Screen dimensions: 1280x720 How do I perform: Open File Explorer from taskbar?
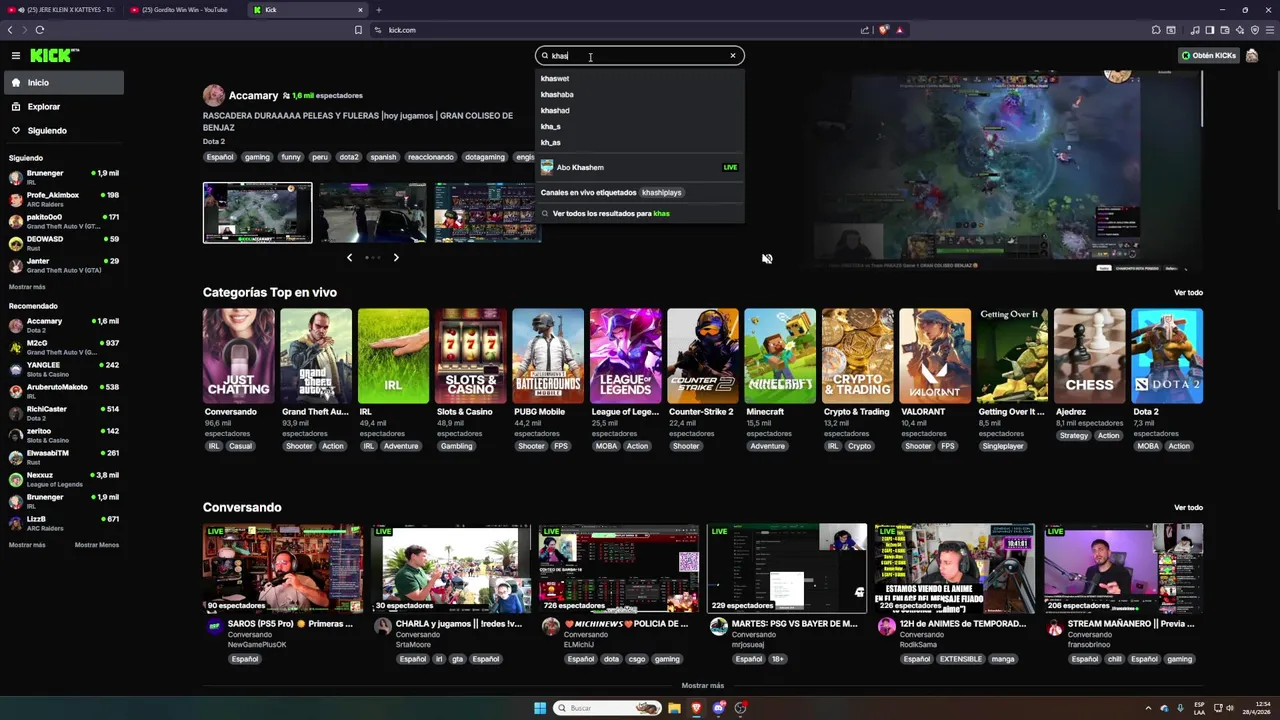[674, 708]
